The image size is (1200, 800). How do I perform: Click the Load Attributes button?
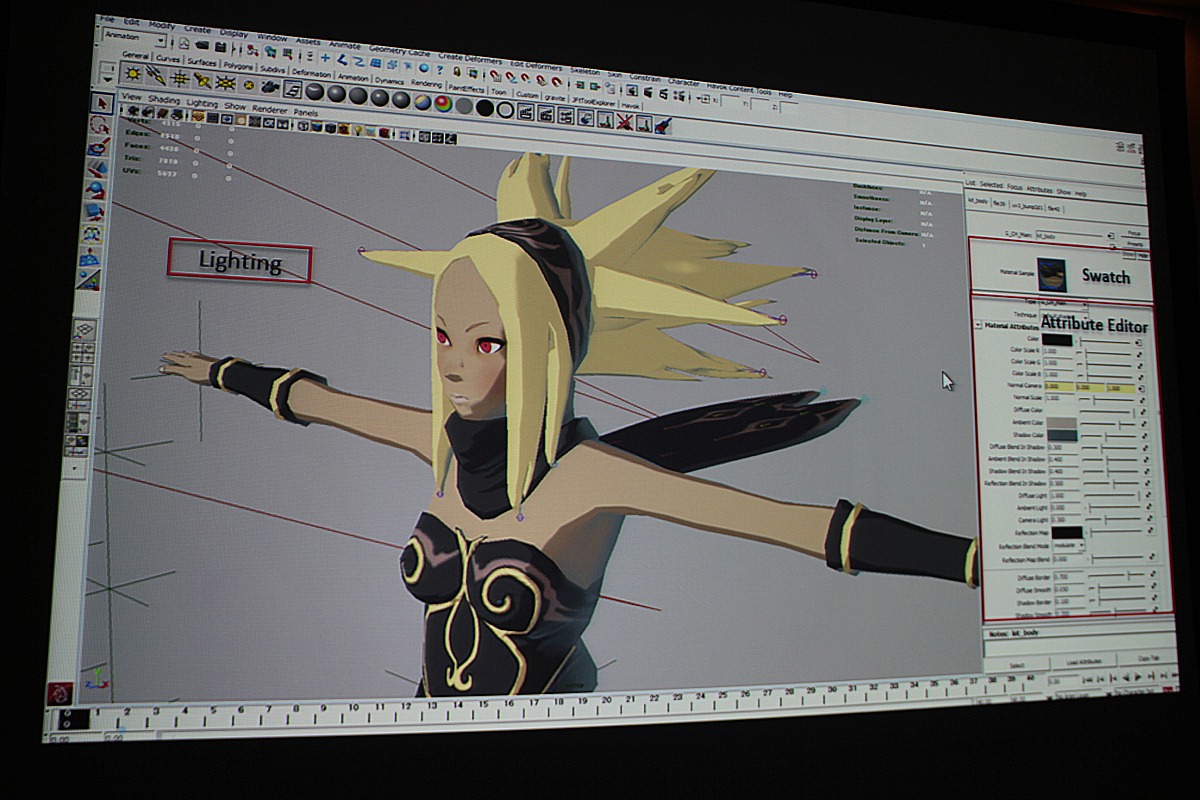tap(1084, 661)
